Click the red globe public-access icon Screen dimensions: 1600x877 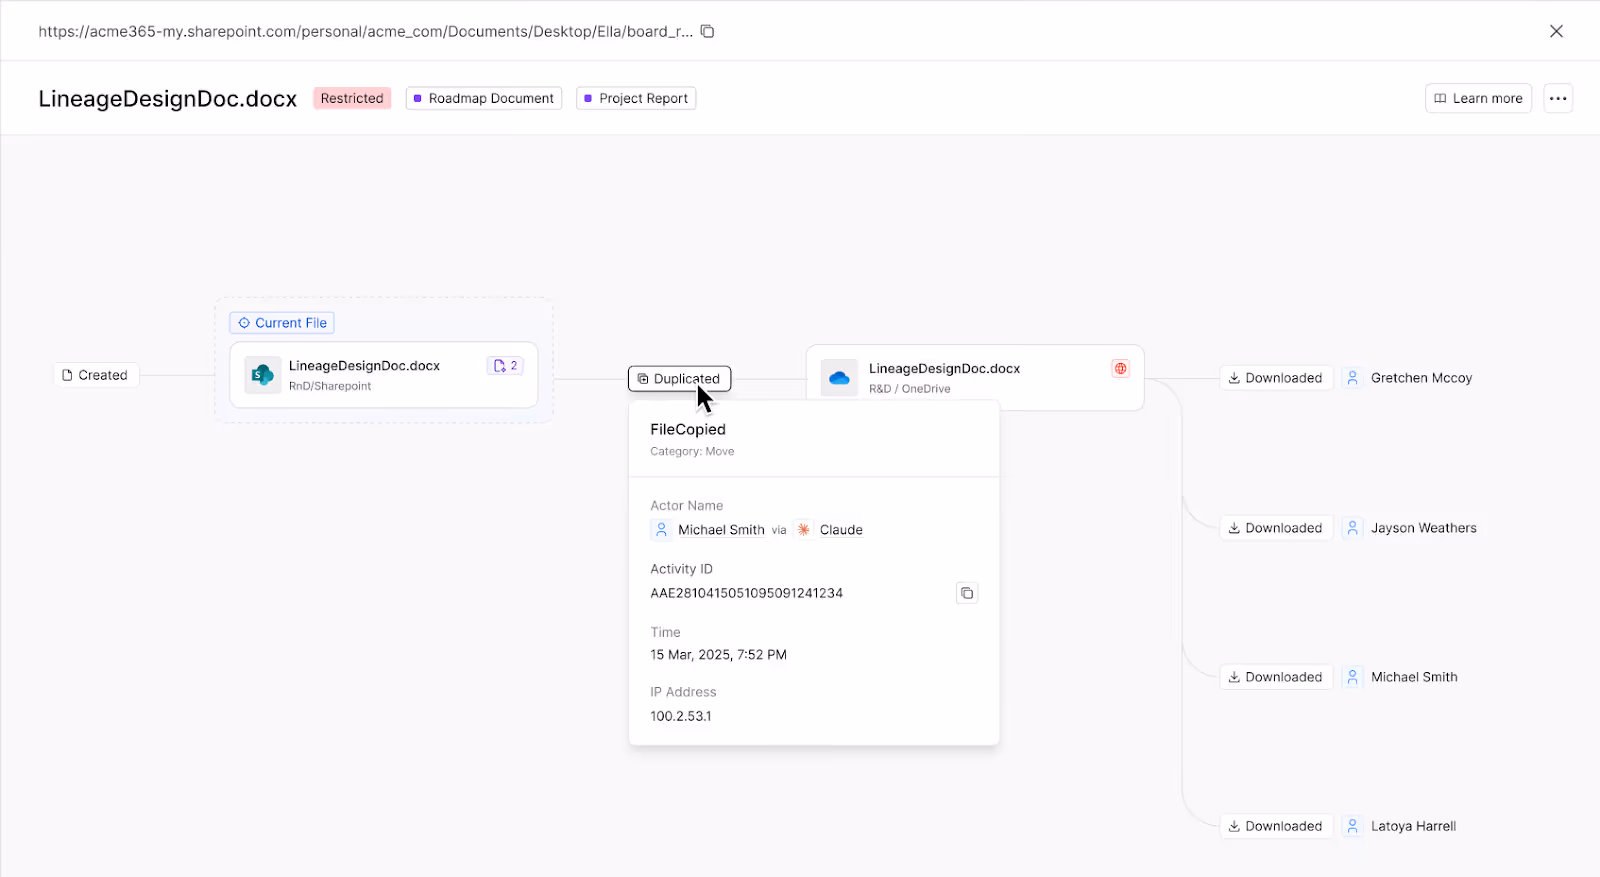point(1120,368)
